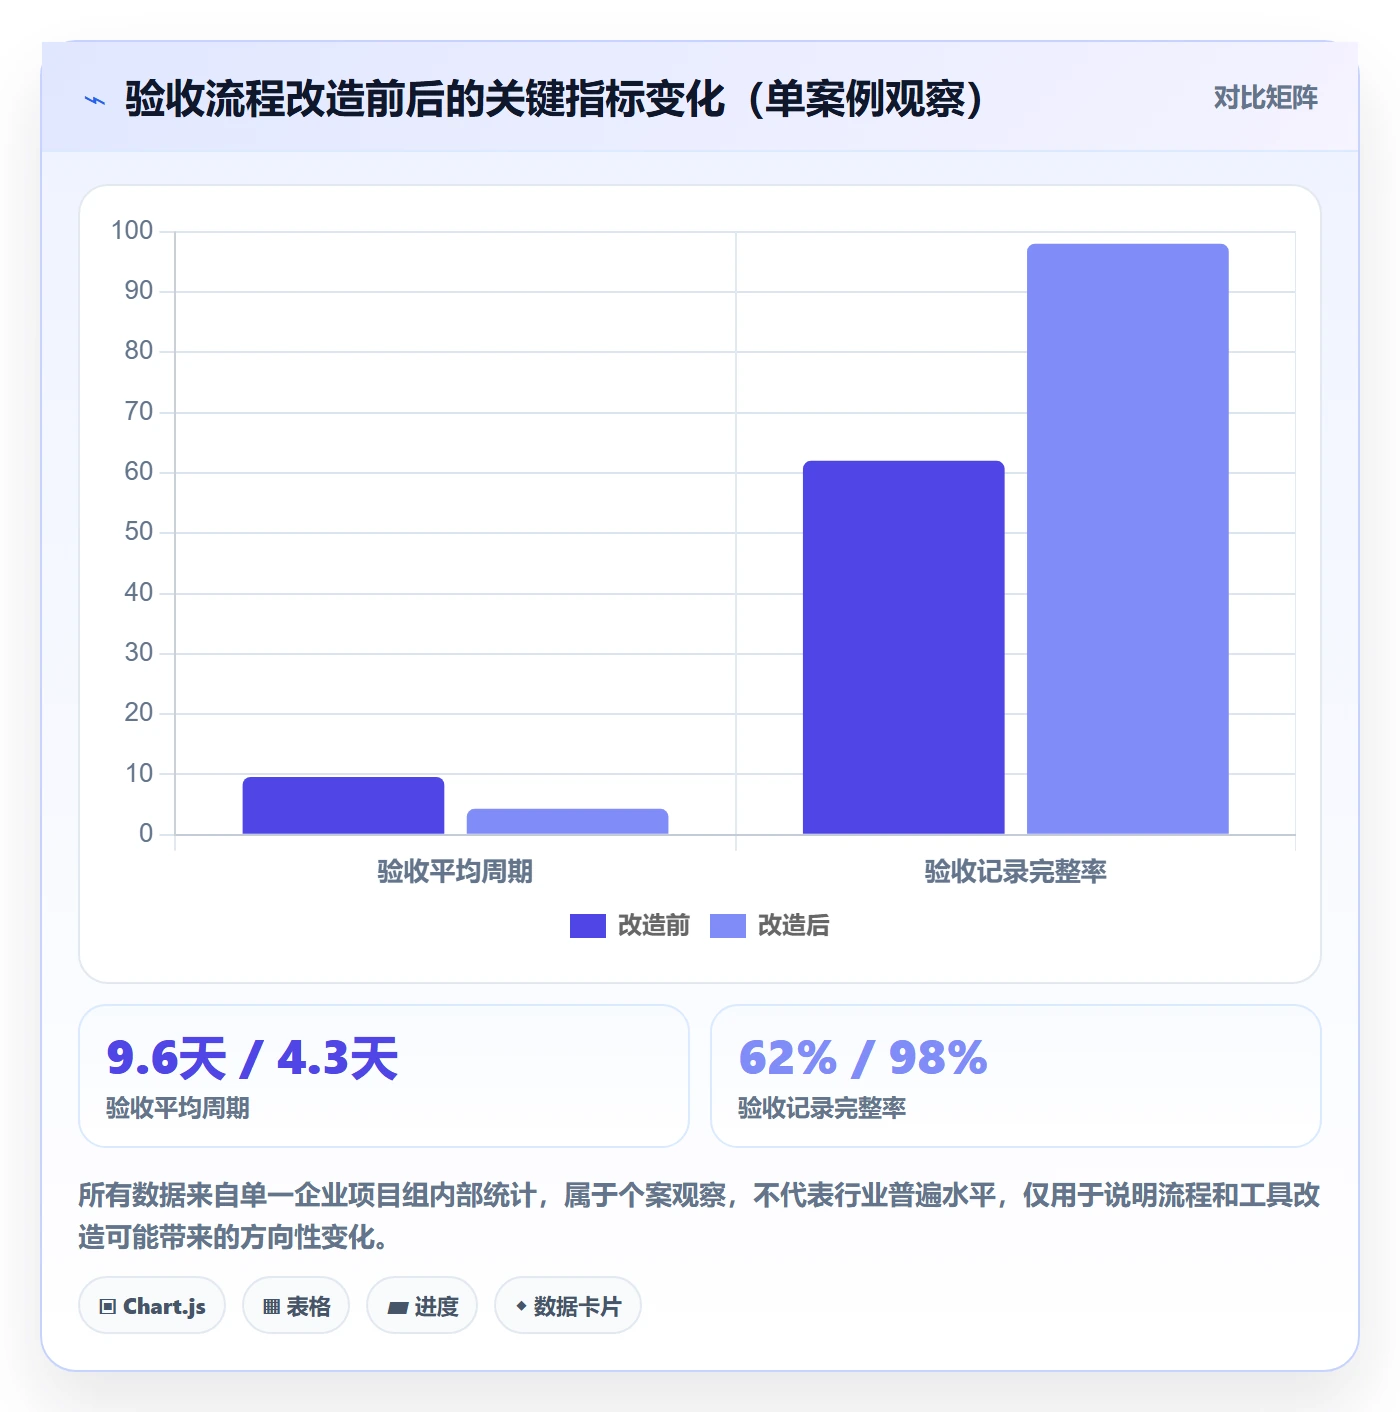The width and height of the screenshot is (1400, 1412).
Task: Click the 验收平均周期 x-axis label
Action: click(455, 872)
